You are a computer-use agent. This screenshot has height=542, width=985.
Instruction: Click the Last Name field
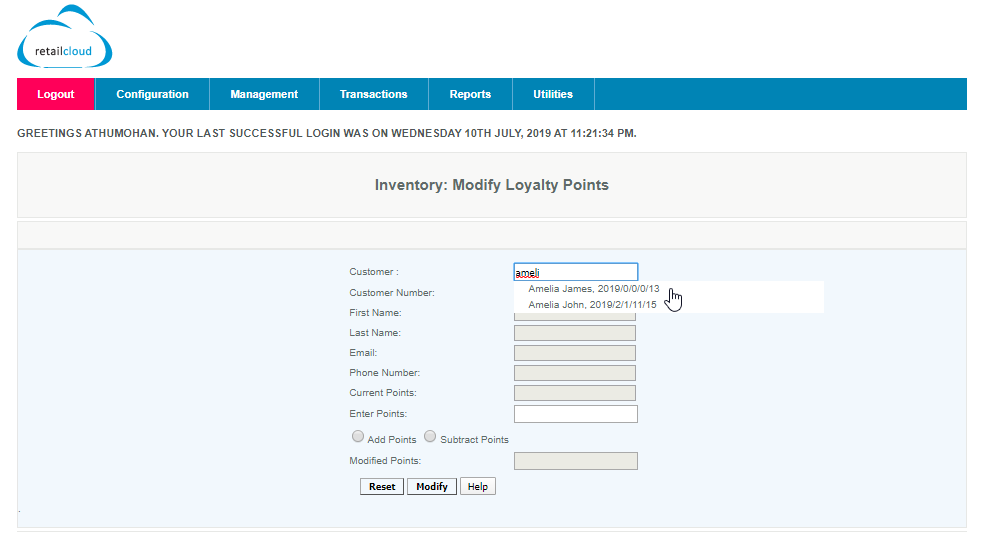[x=575, y=333]
